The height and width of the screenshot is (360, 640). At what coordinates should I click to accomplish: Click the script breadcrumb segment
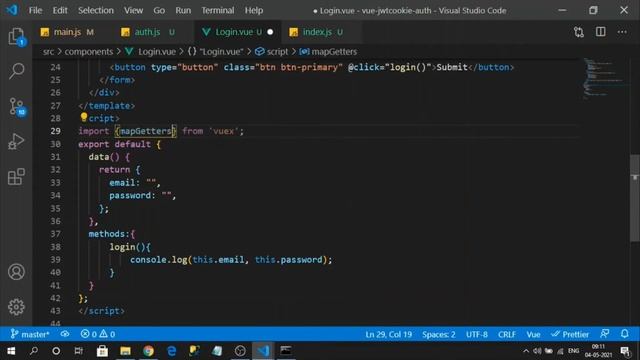[x=277, y=51]
